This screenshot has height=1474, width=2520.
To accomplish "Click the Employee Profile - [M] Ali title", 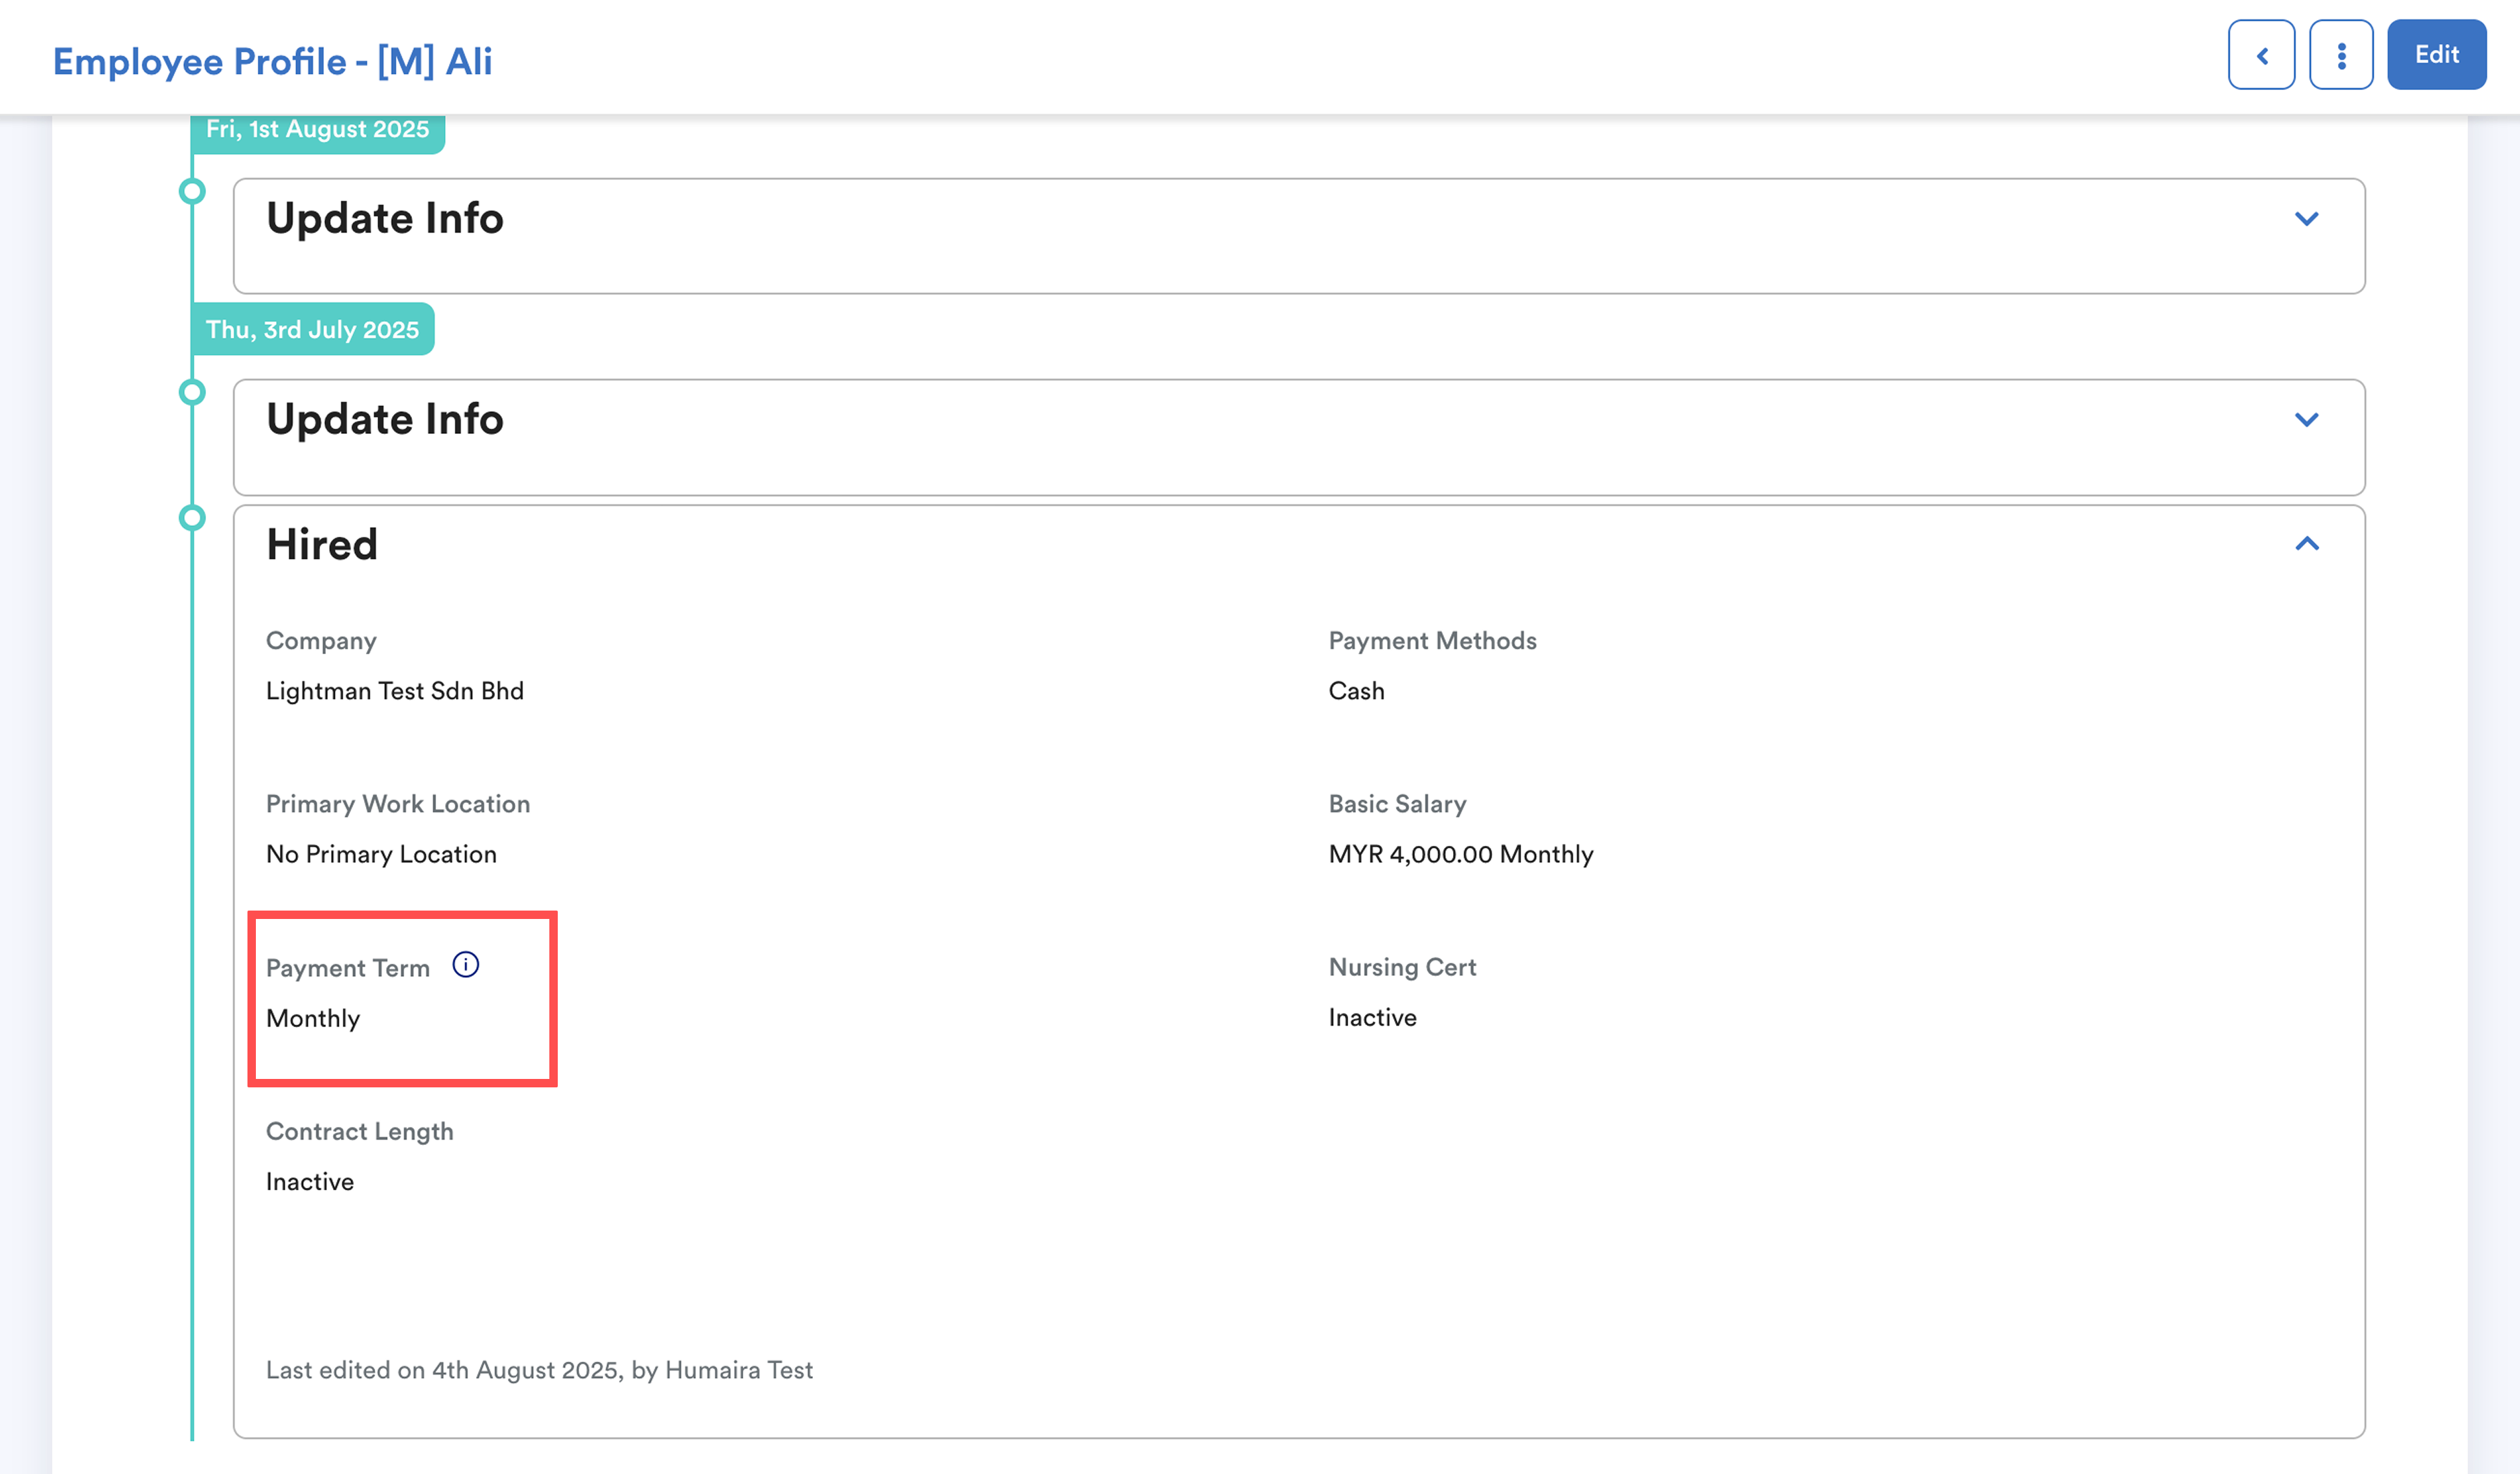I will [272, 62].
